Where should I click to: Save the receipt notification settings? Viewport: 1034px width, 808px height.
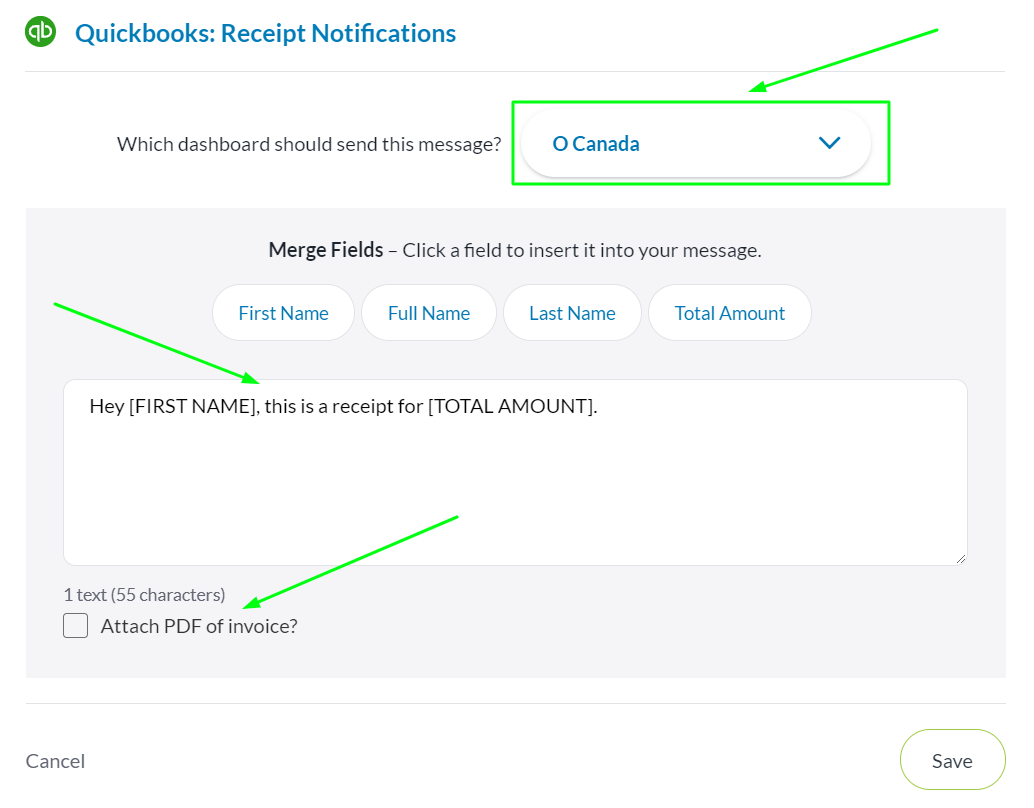952,760
